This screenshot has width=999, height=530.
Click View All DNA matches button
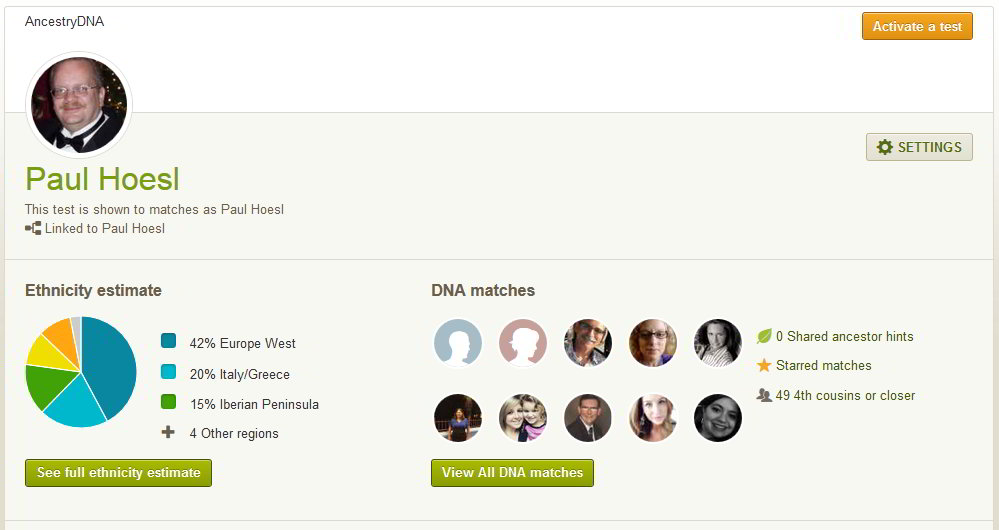(x=512, y=473)
